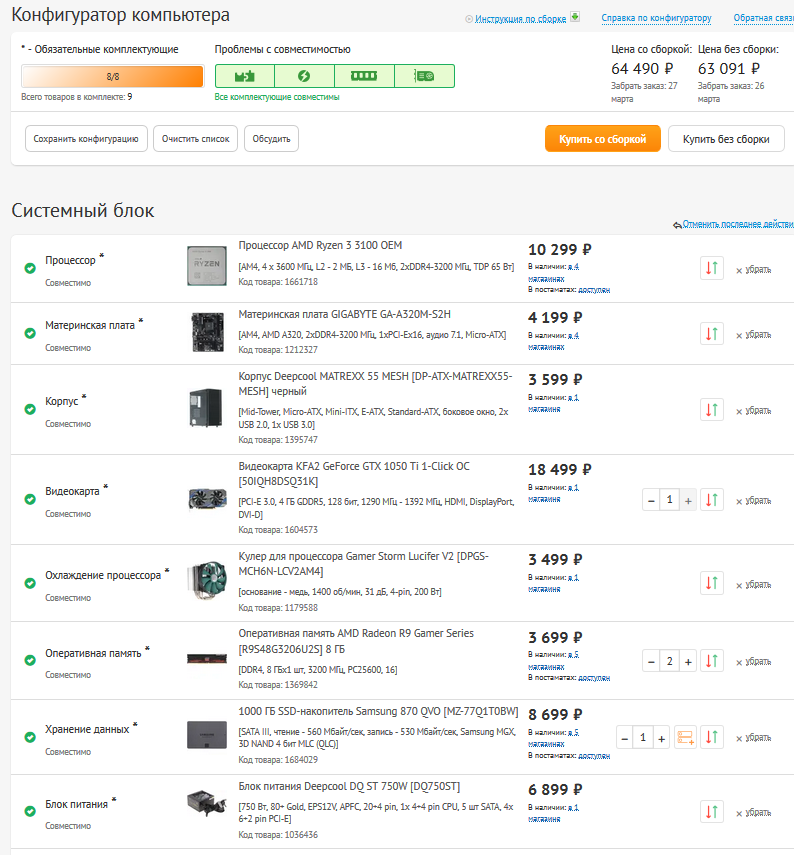Image resolution: width=794 pixels, height=855 pixels.
Task: Decrease video card quantity
Action: click(x=651, y=500)
